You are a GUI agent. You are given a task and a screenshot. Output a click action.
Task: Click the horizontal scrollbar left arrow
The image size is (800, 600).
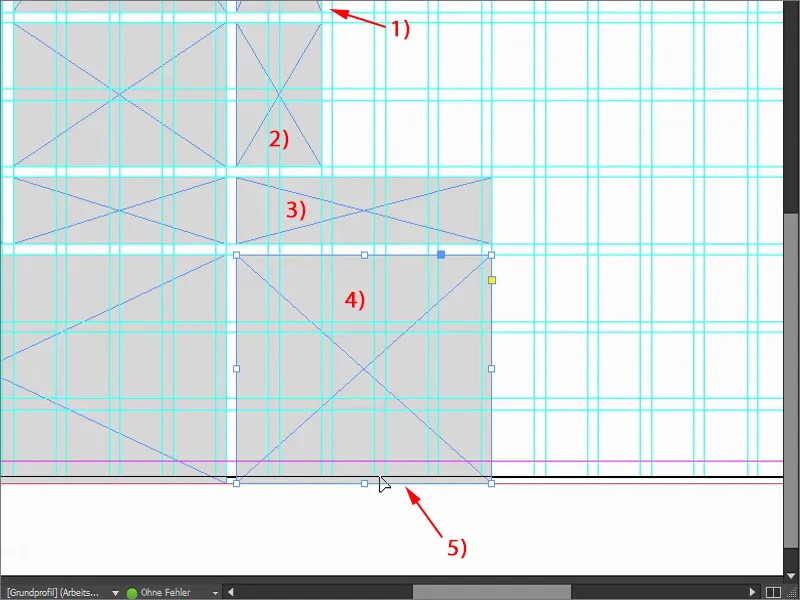tap(231, 592)
